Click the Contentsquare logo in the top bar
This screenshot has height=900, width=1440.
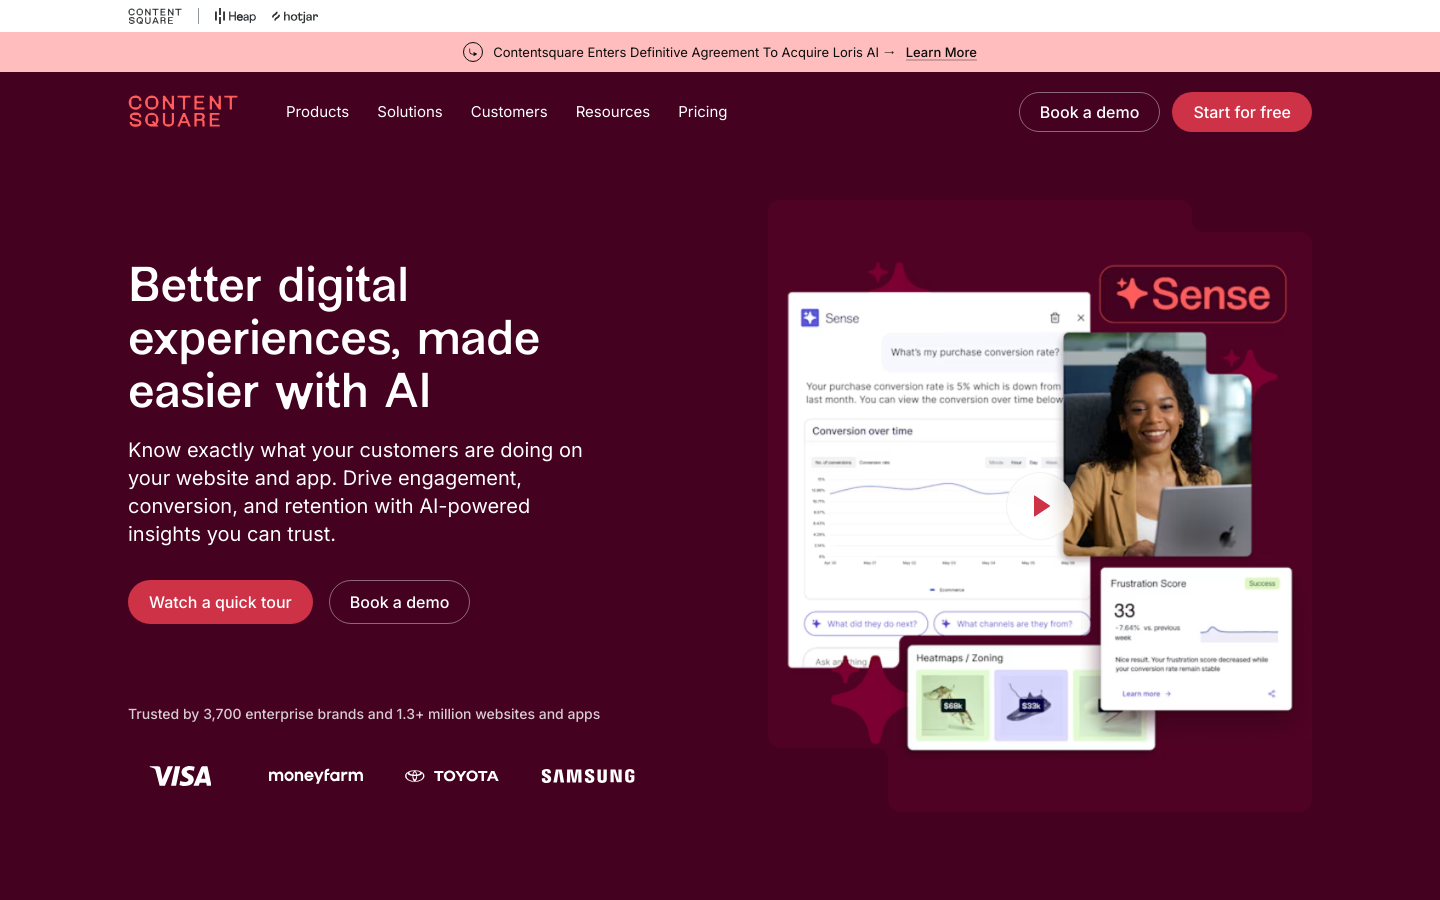pos(155,16)
